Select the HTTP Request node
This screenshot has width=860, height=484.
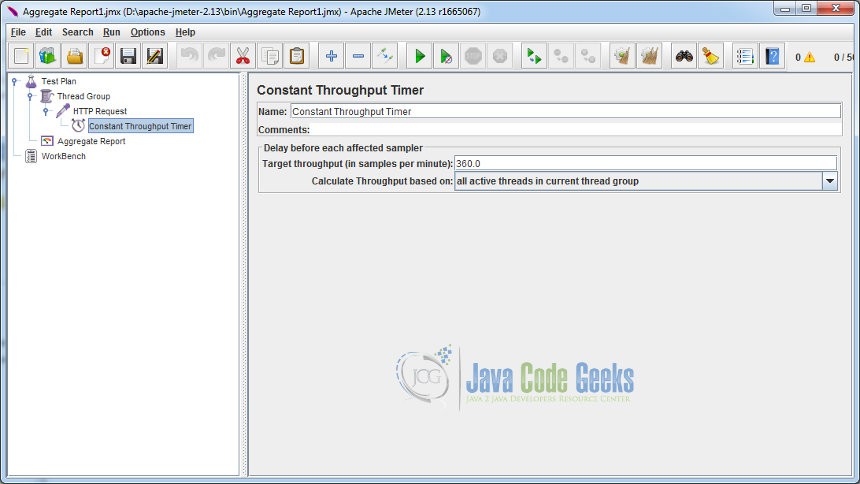tap(100, 111)
